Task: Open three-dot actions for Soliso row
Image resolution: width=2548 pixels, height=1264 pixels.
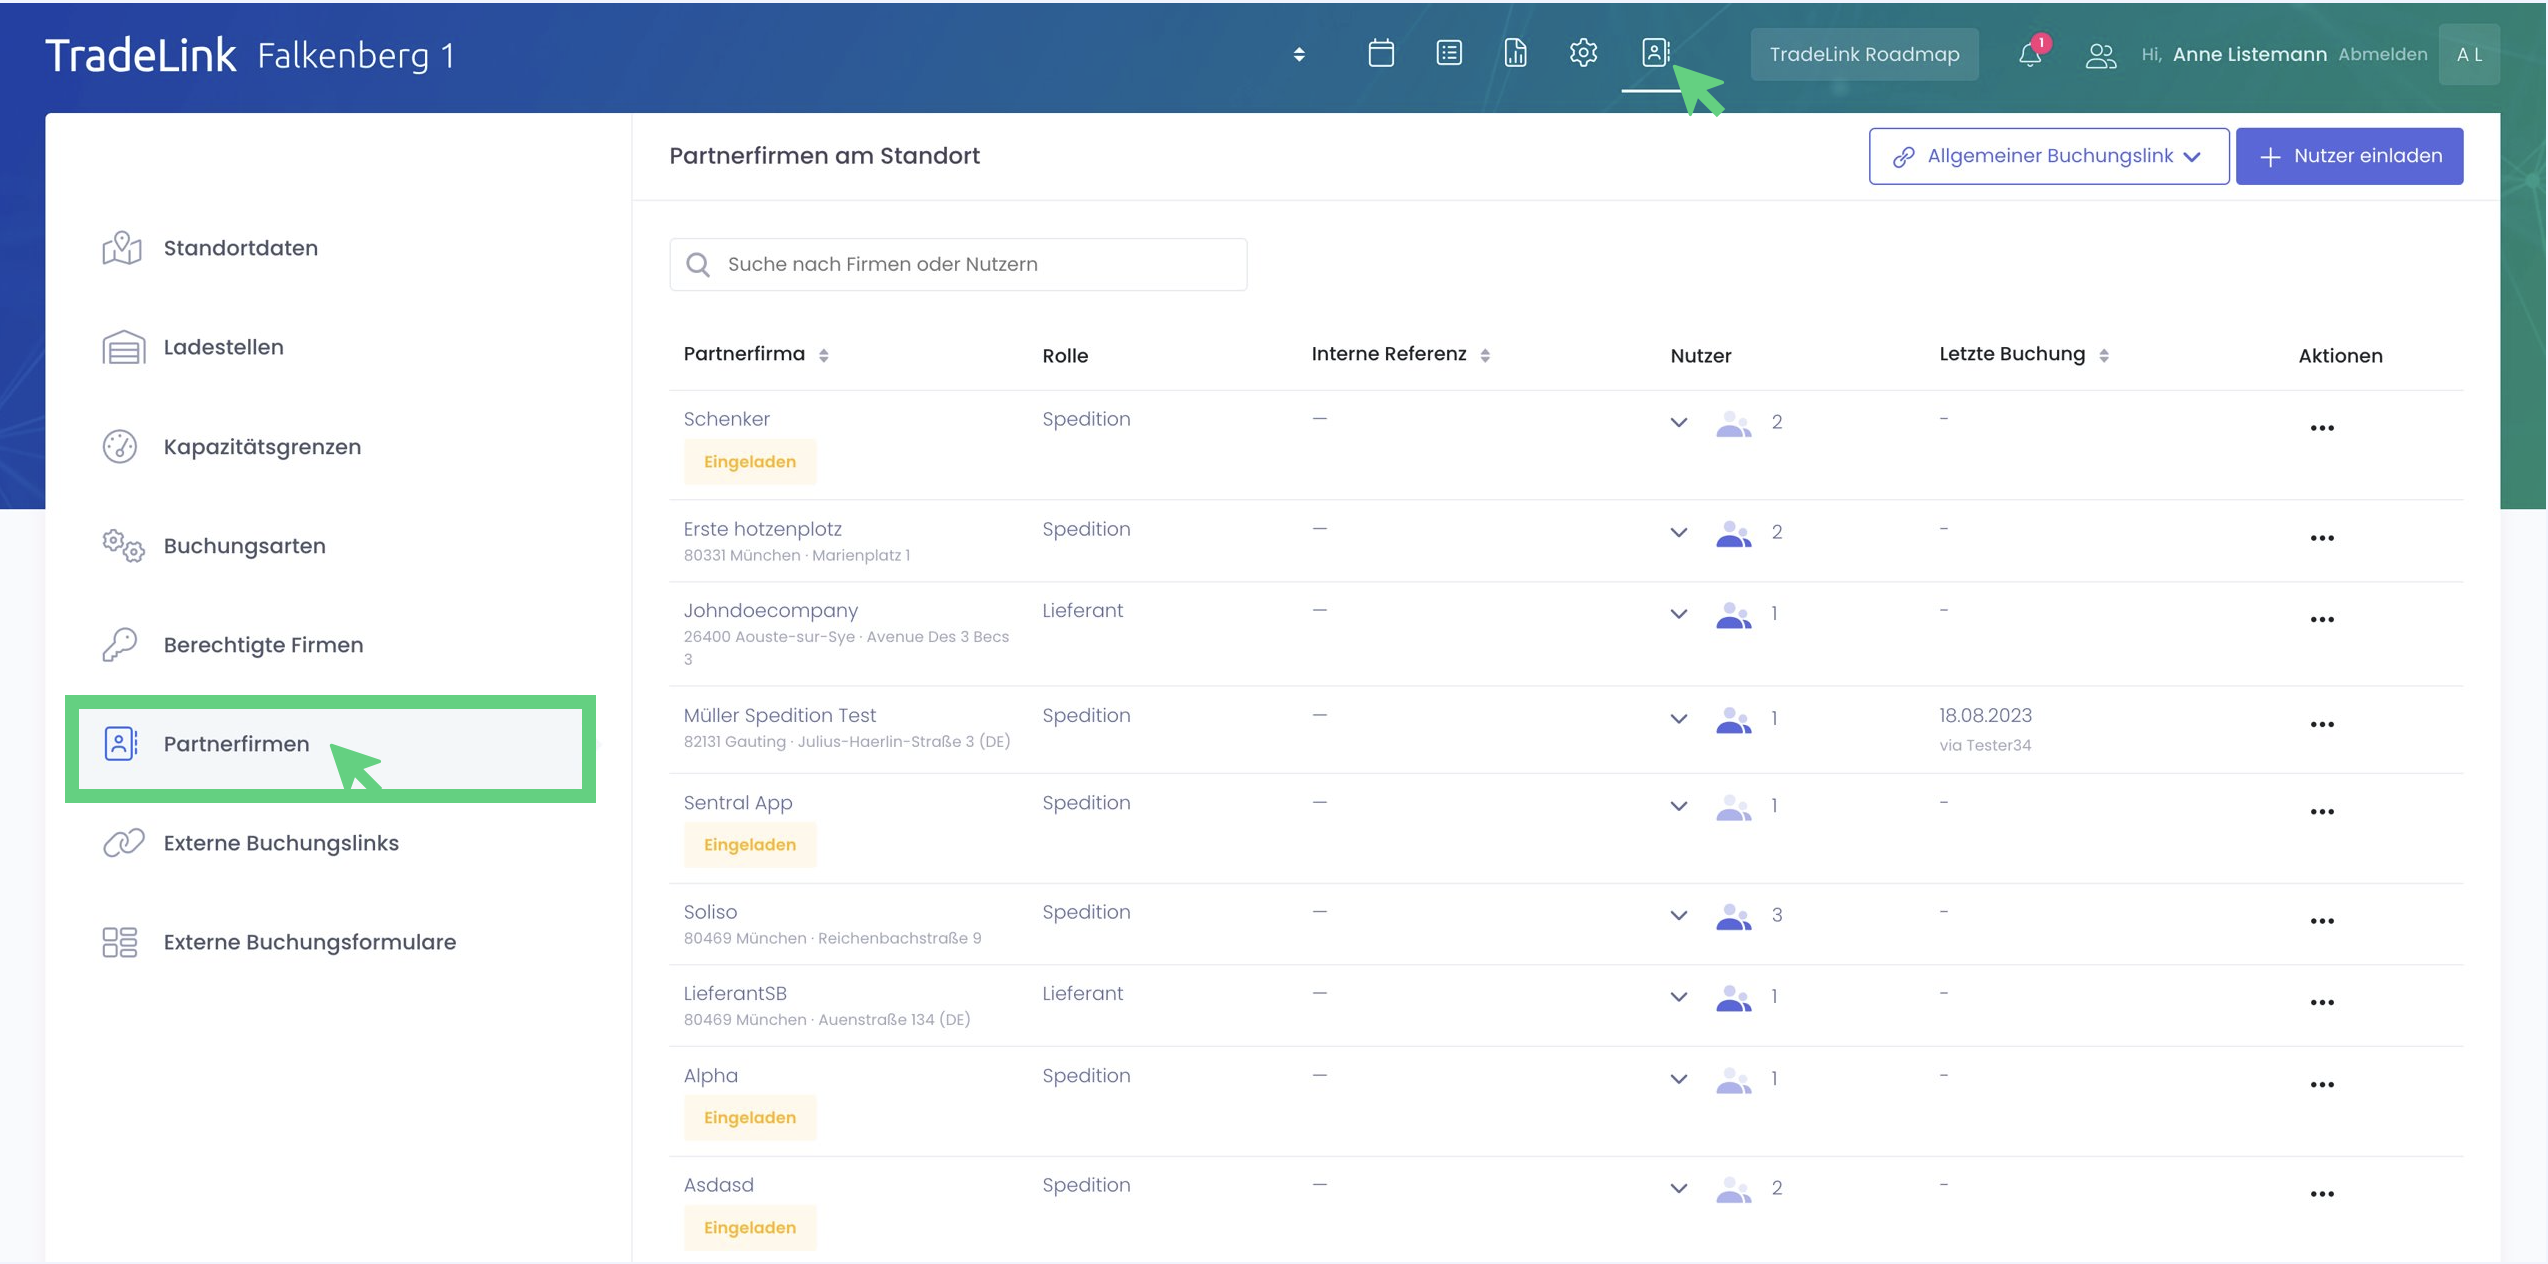Action: (x=2321, y=921)
